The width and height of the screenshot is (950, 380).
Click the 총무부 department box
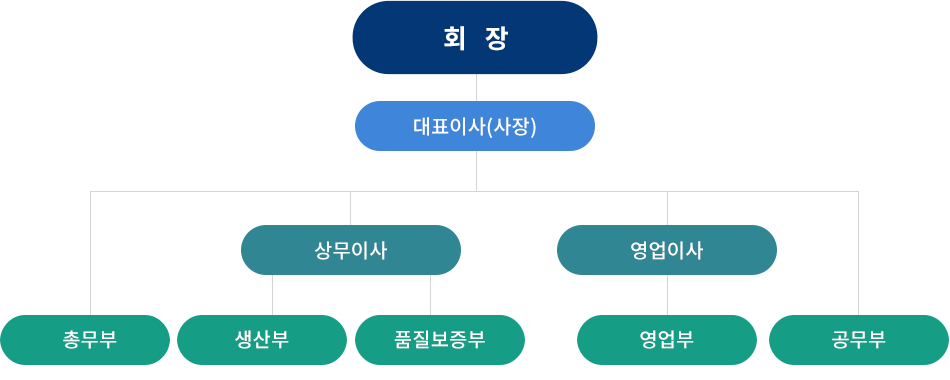pyautogui.click(x=85, y=340)
